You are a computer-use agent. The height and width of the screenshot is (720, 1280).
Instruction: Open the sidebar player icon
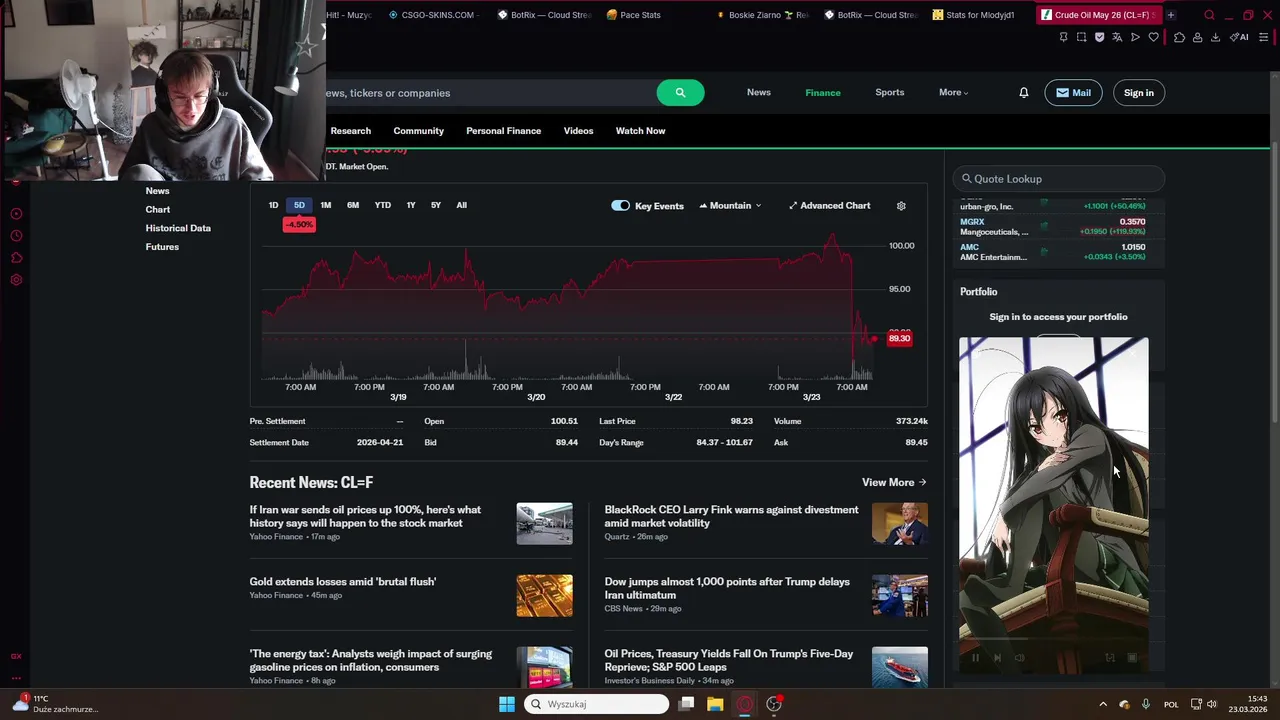click(x=16, y=214)
